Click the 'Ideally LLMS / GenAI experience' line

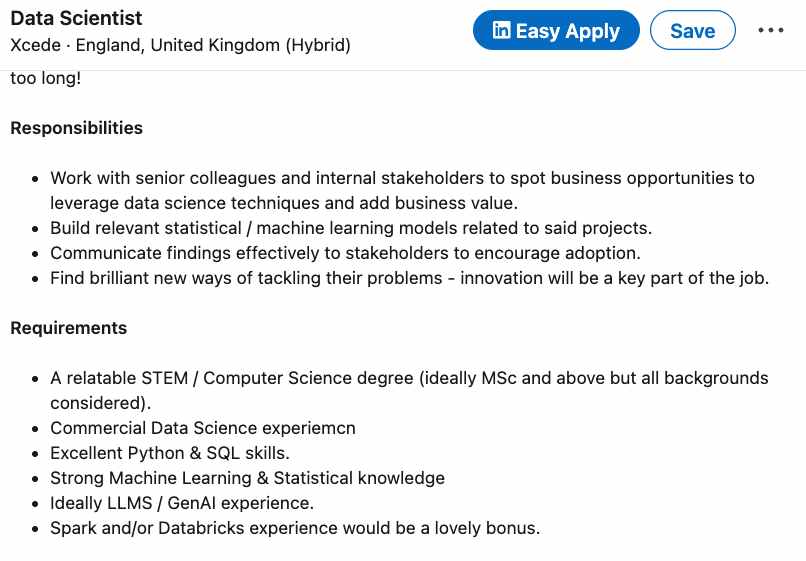pyautogui.click(x=182, y=503)
